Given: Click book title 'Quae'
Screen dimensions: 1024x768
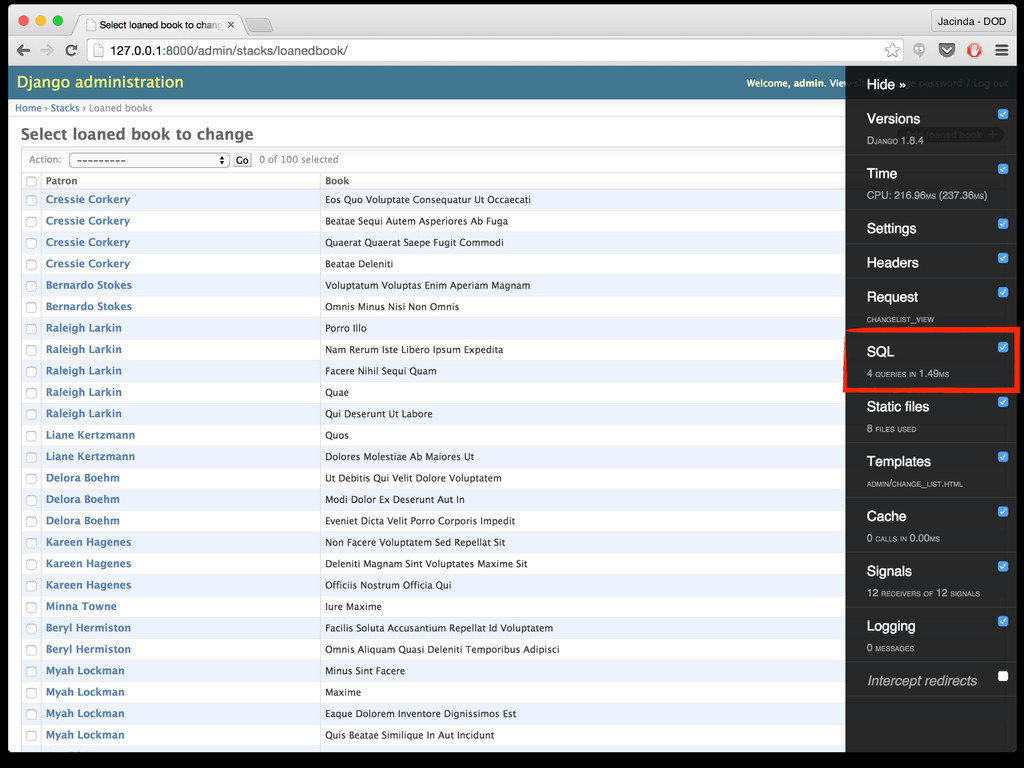Looking at the screenshot, I should pos(337,392).
